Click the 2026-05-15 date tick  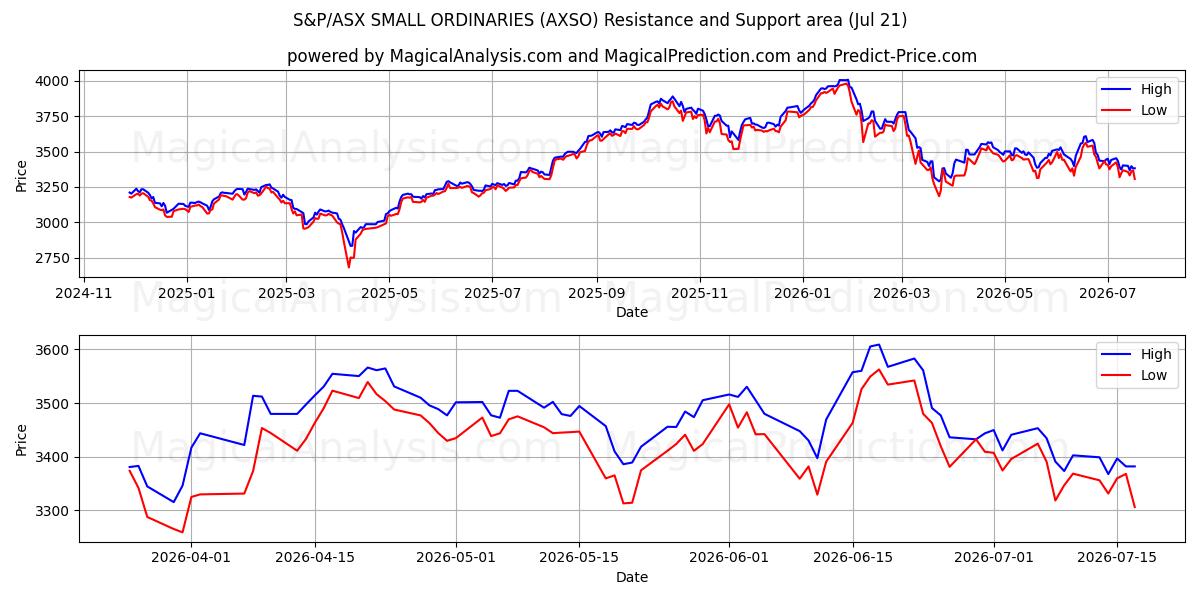(x=580, y=559)
